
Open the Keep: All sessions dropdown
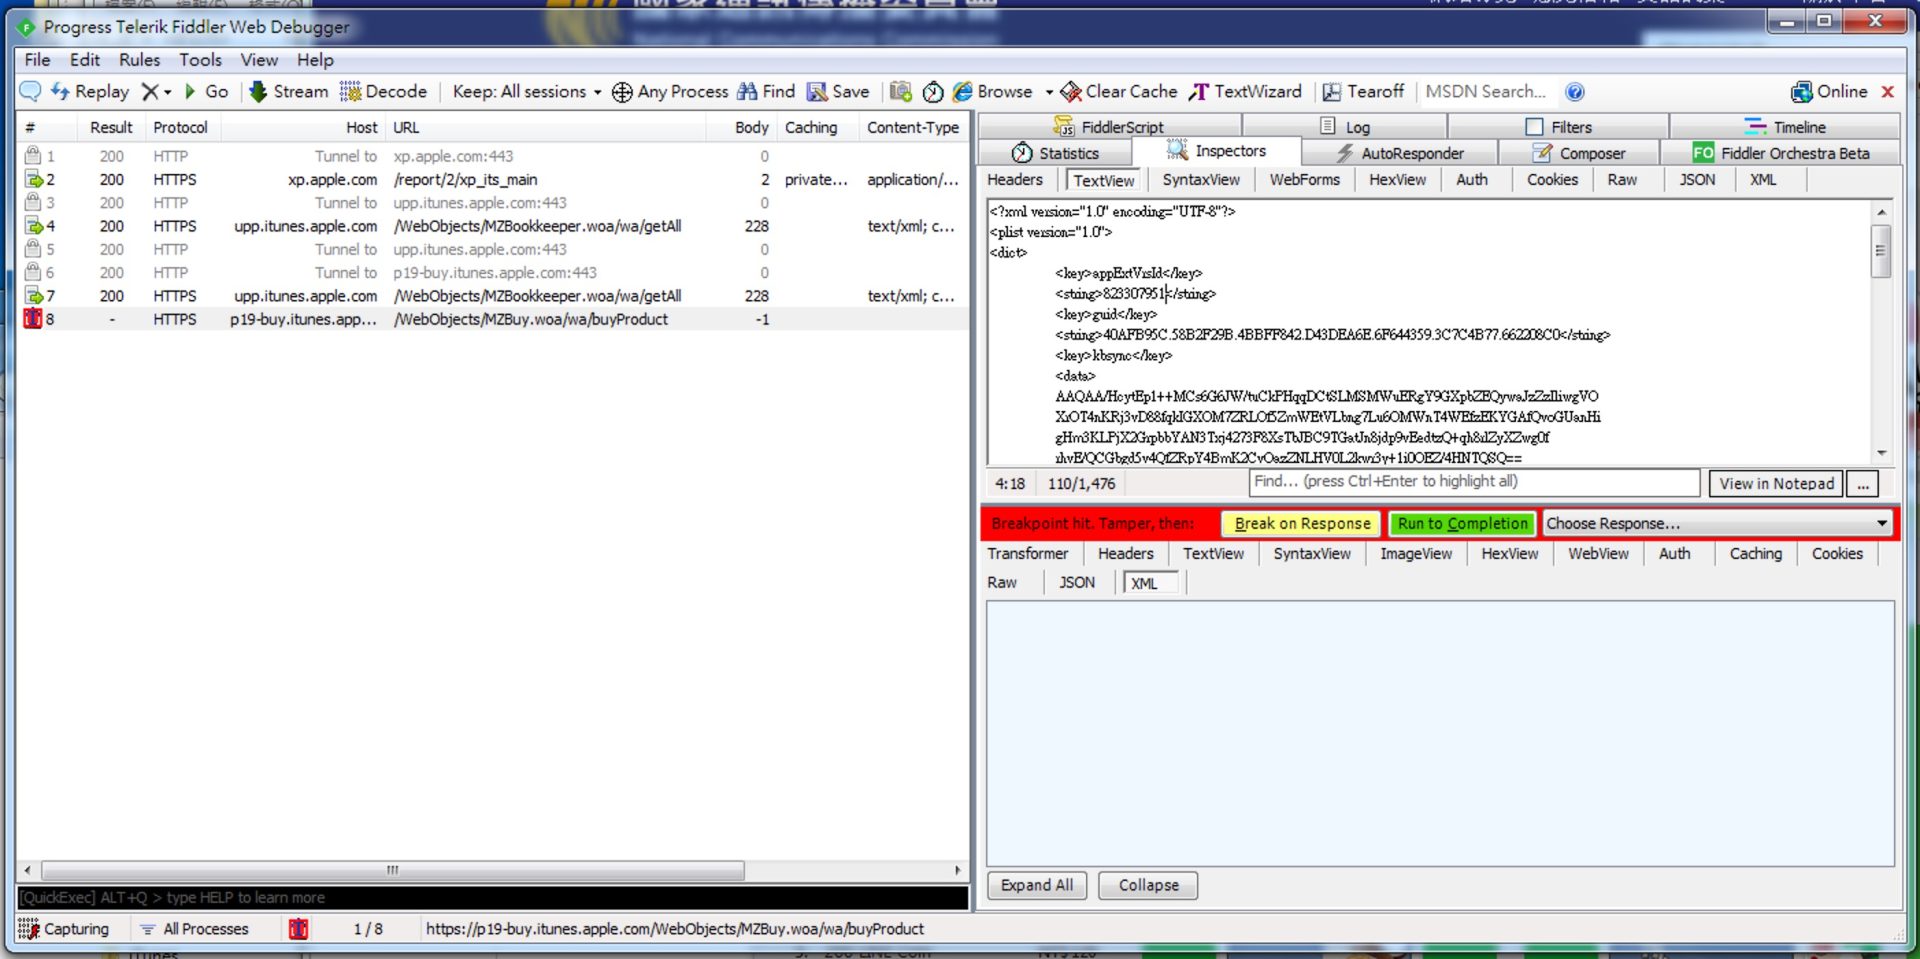tap(527, 92)
